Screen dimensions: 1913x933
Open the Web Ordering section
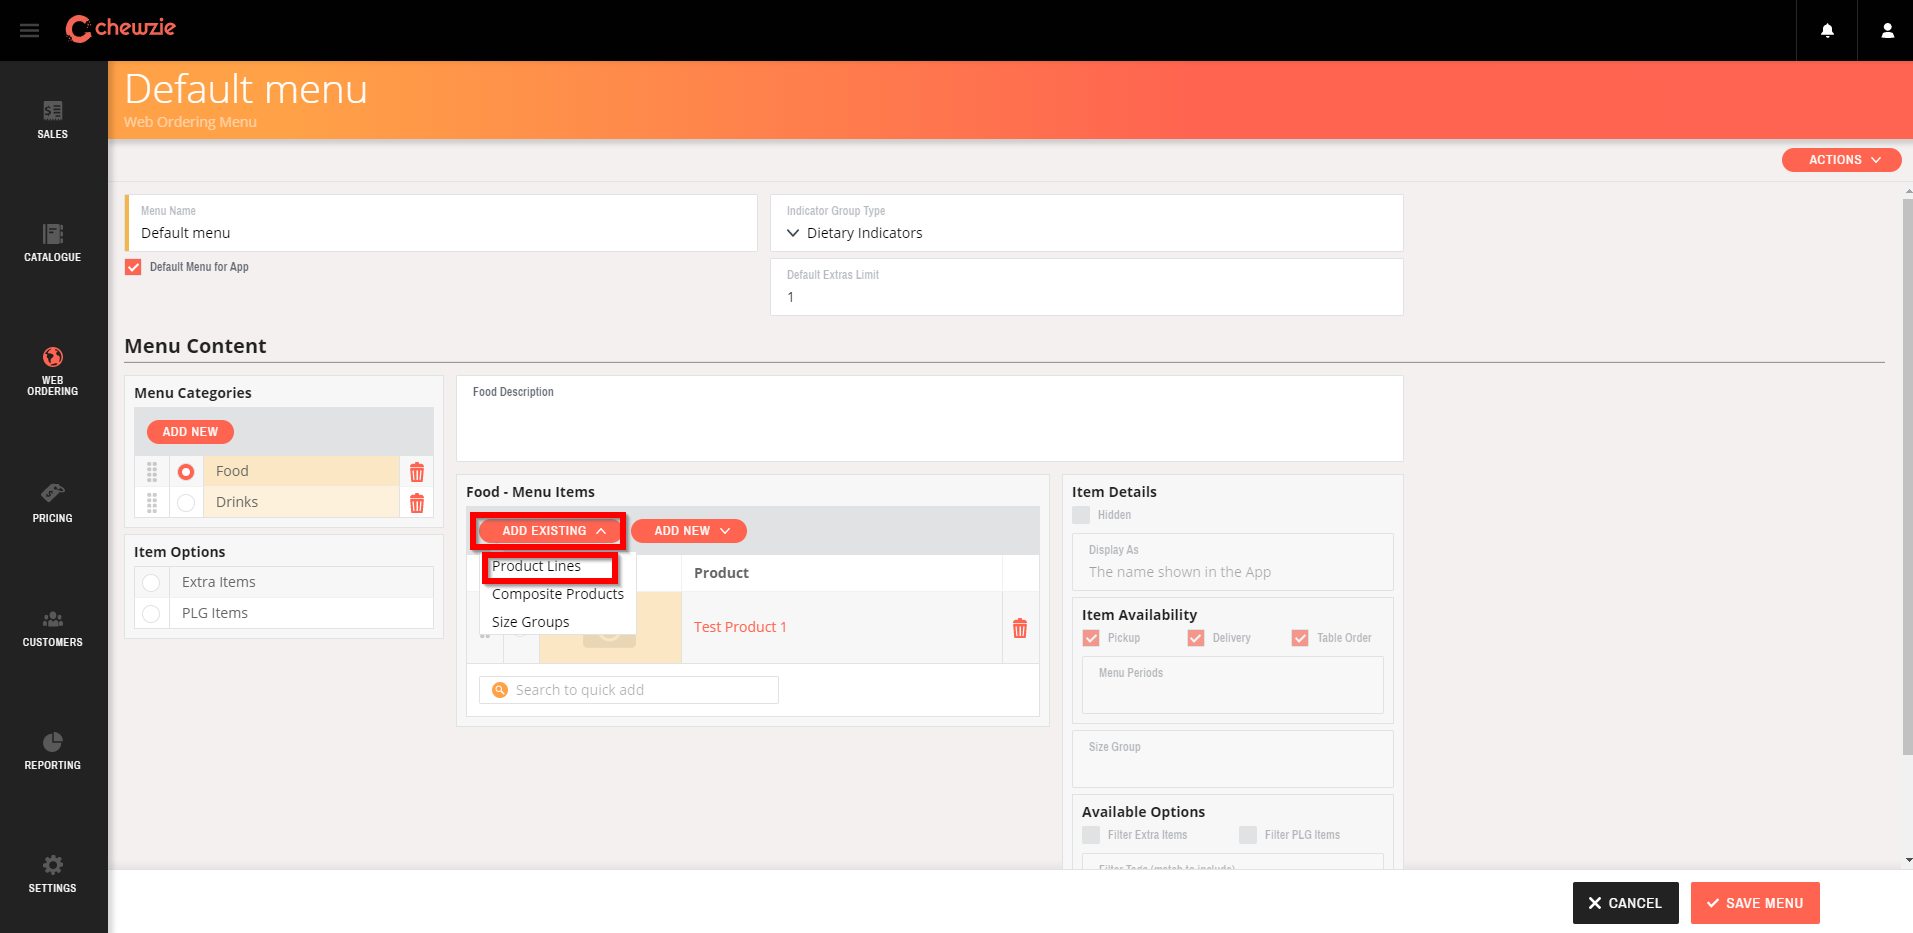tap(53, 371)
